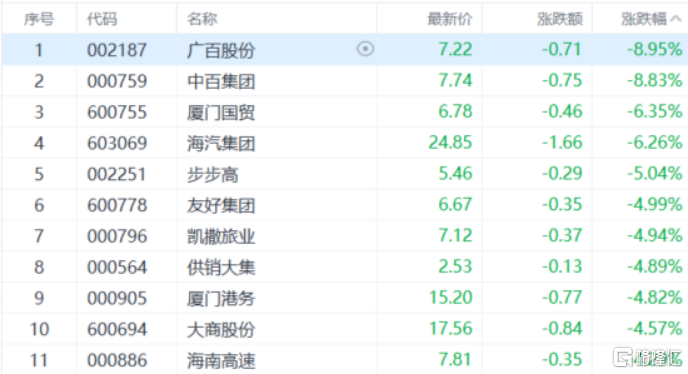Select the change percent -8.83%
This screenshot has height=374, width=688.
(654, 80)
